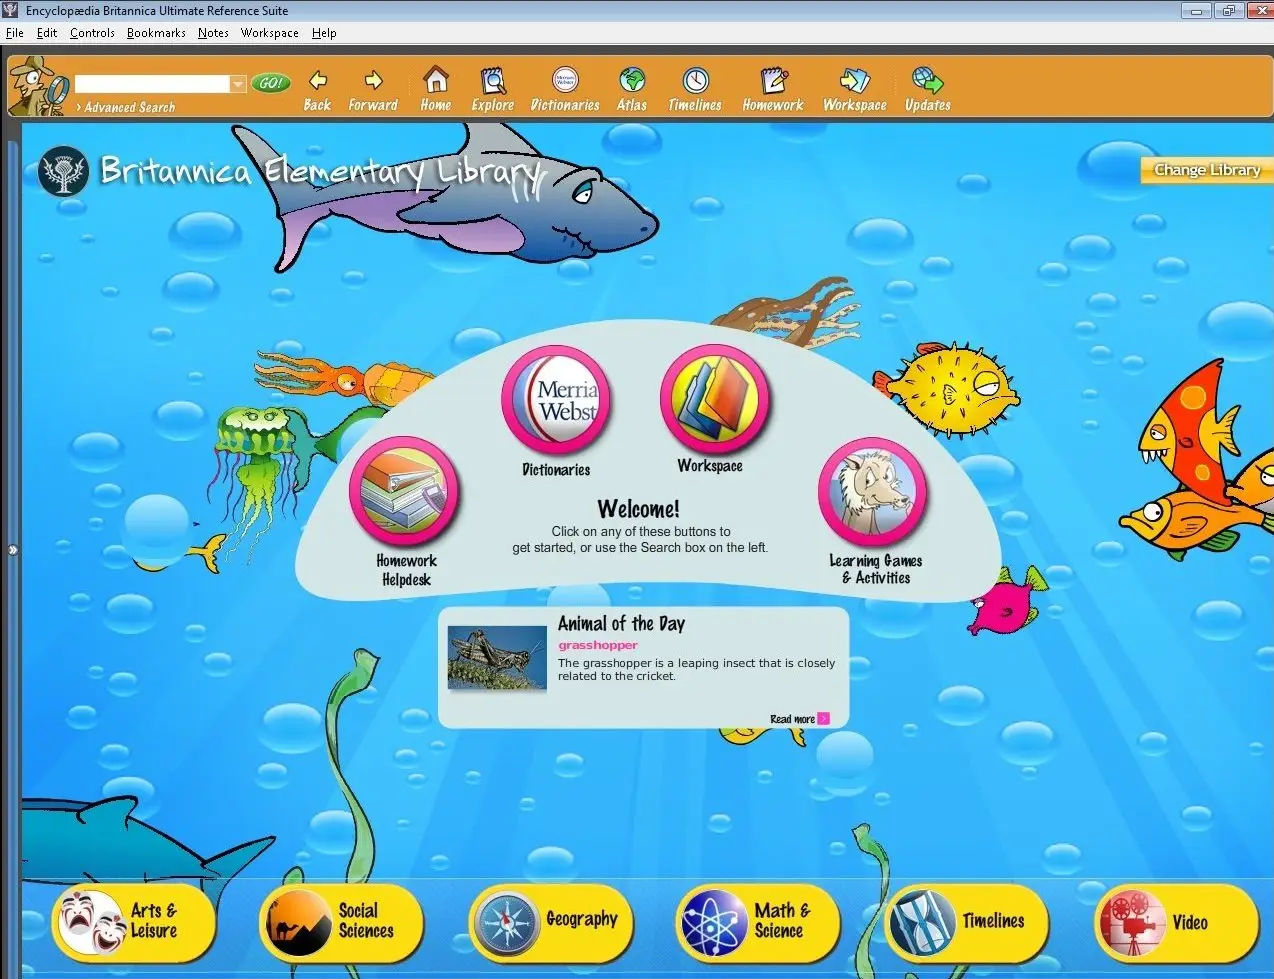Open the Workspace icon in top toolbar

[855, 80]
